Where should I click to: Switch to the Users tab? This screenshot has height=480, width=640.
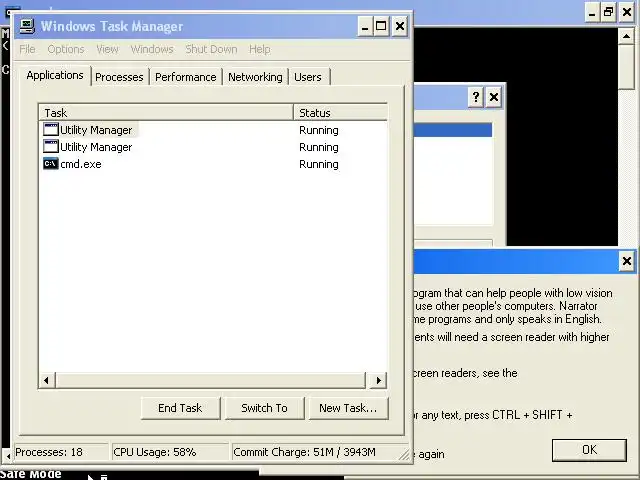(x=308, y=77)
